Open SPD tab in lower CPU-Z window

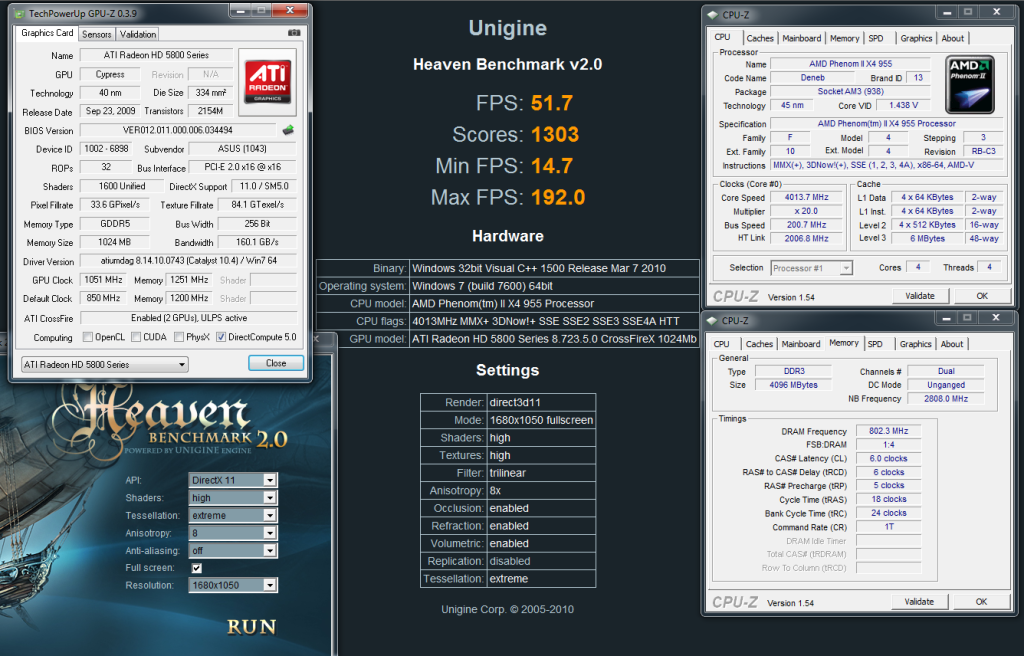875,344
